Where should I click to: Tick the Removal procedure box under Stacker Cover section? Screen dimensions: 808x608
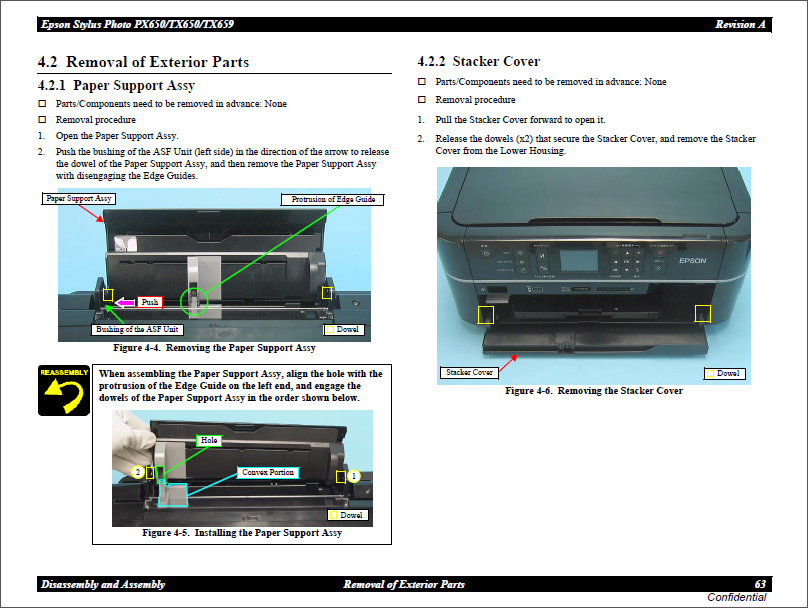422,100
